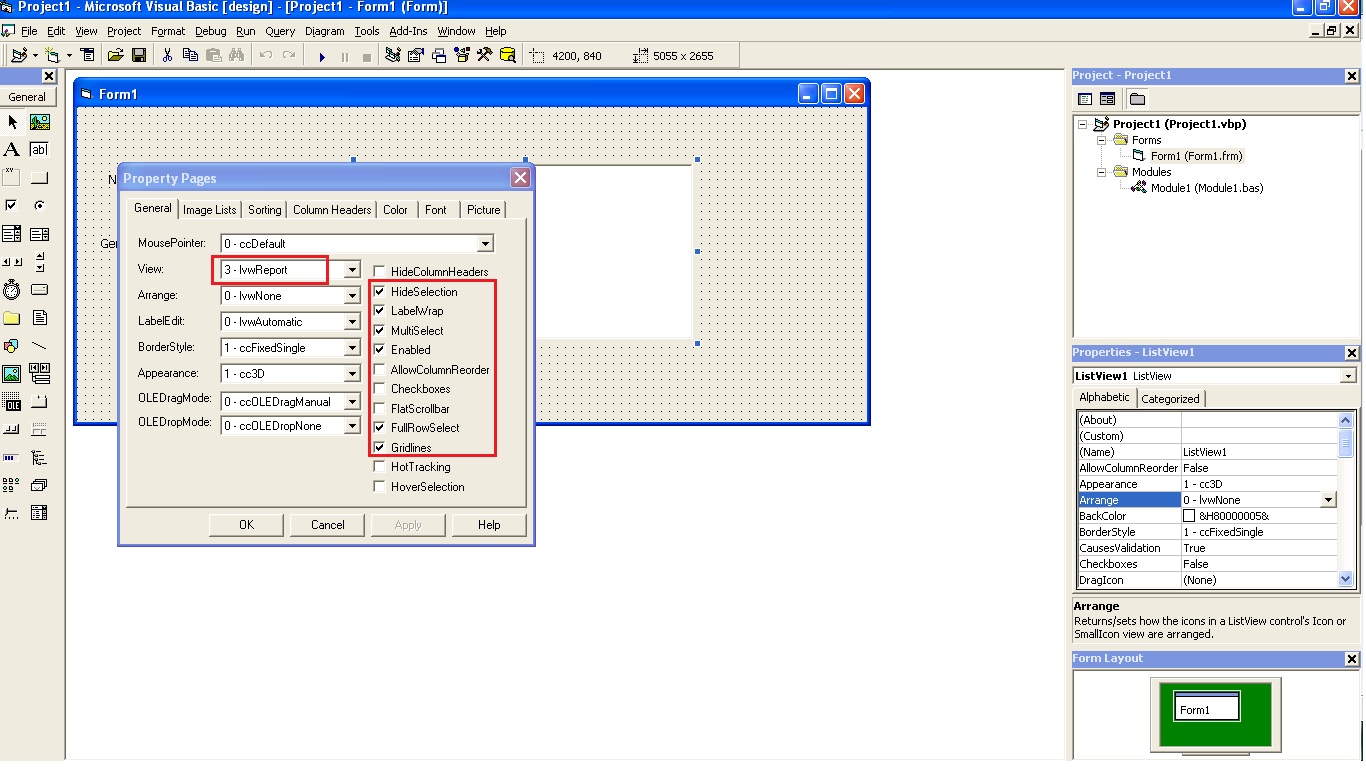Open the Appearance dropdown in Property Pages
Viewport: 1366px width, 768px height.
click(x=351, y=374)
